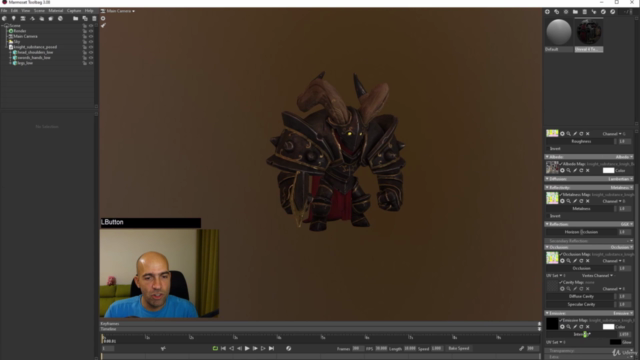
Task: Click the material folder icon
Action: [575, 12]
